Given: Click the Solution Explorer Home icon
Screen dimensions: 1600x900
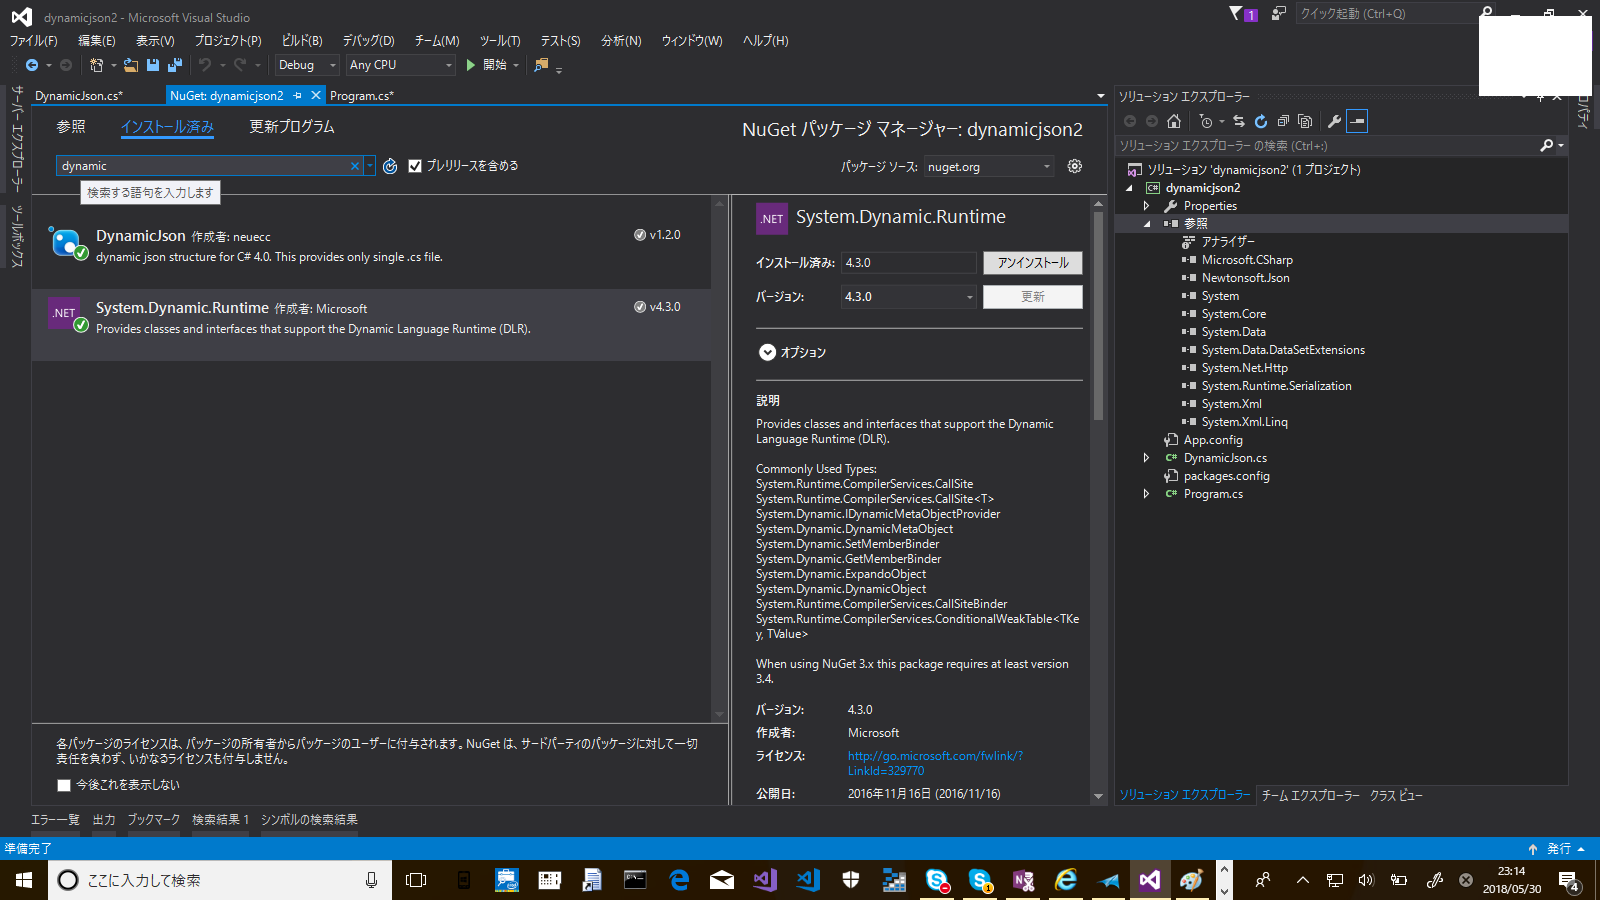Looking at the screenshot, I should click(1174, 121).
